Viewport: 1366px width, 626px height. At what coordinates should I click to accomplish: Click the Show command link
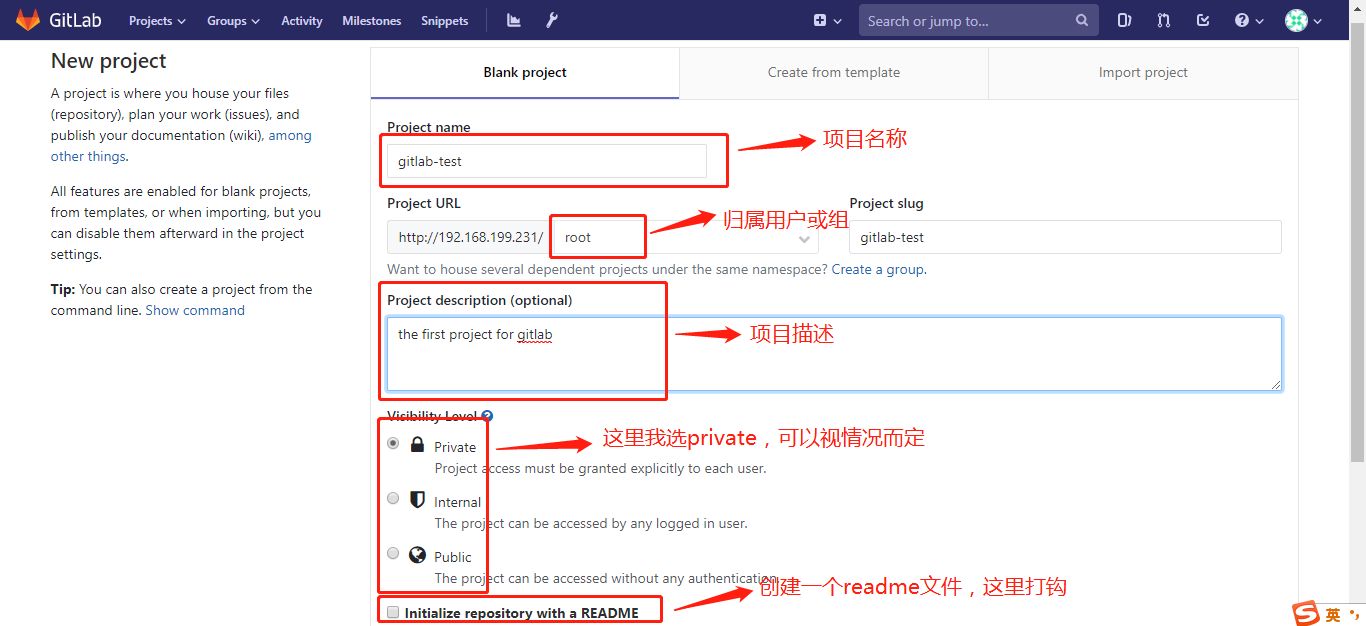tap(195, 310)
